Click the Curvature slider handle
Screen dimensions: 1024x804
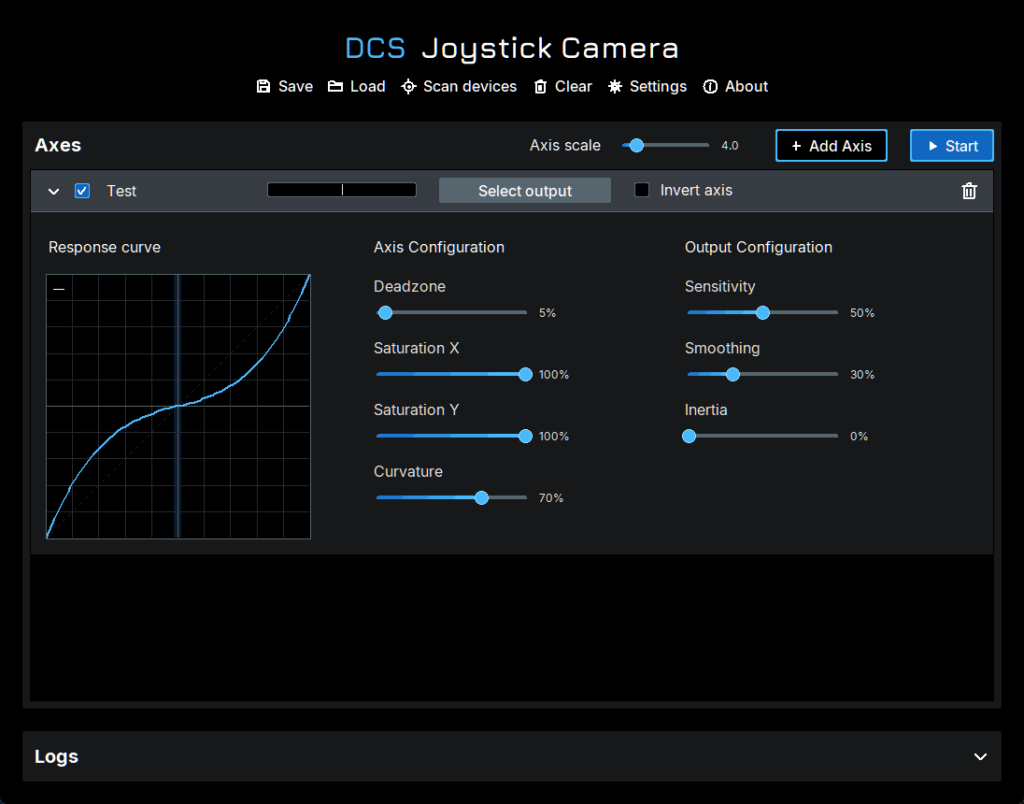tap(481, 498)
